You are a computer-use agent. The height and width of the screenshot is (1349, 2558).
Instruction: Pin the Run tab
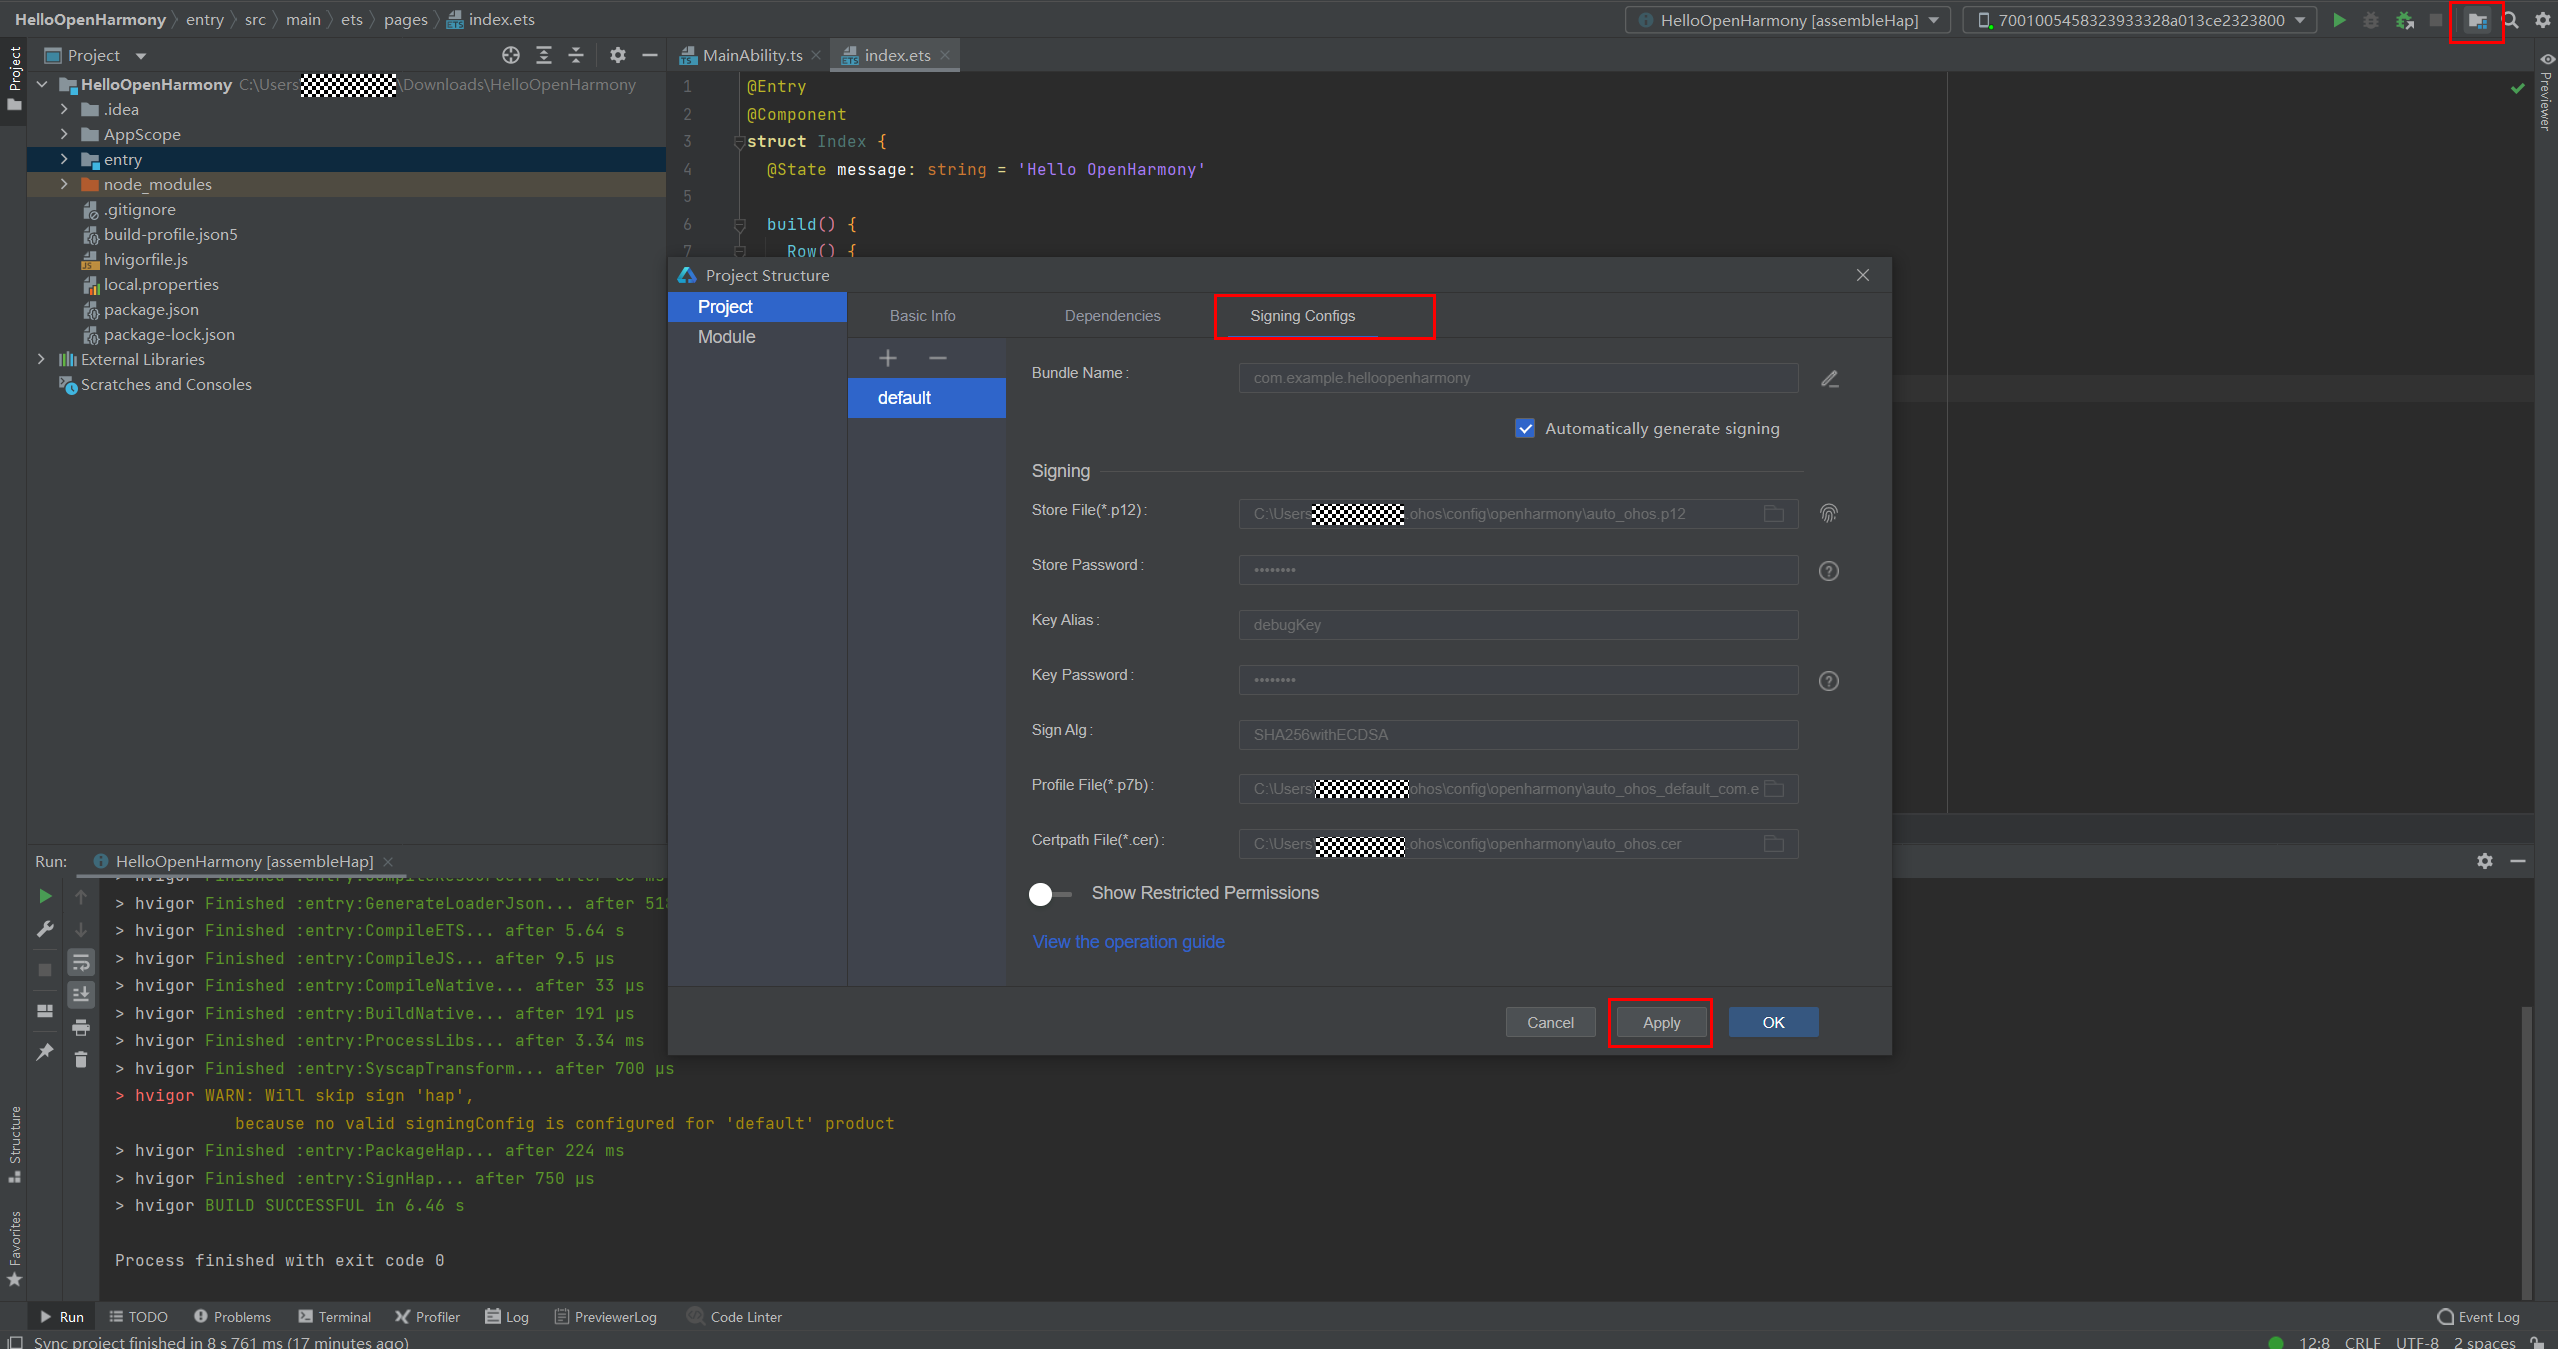coord(45,1052)
